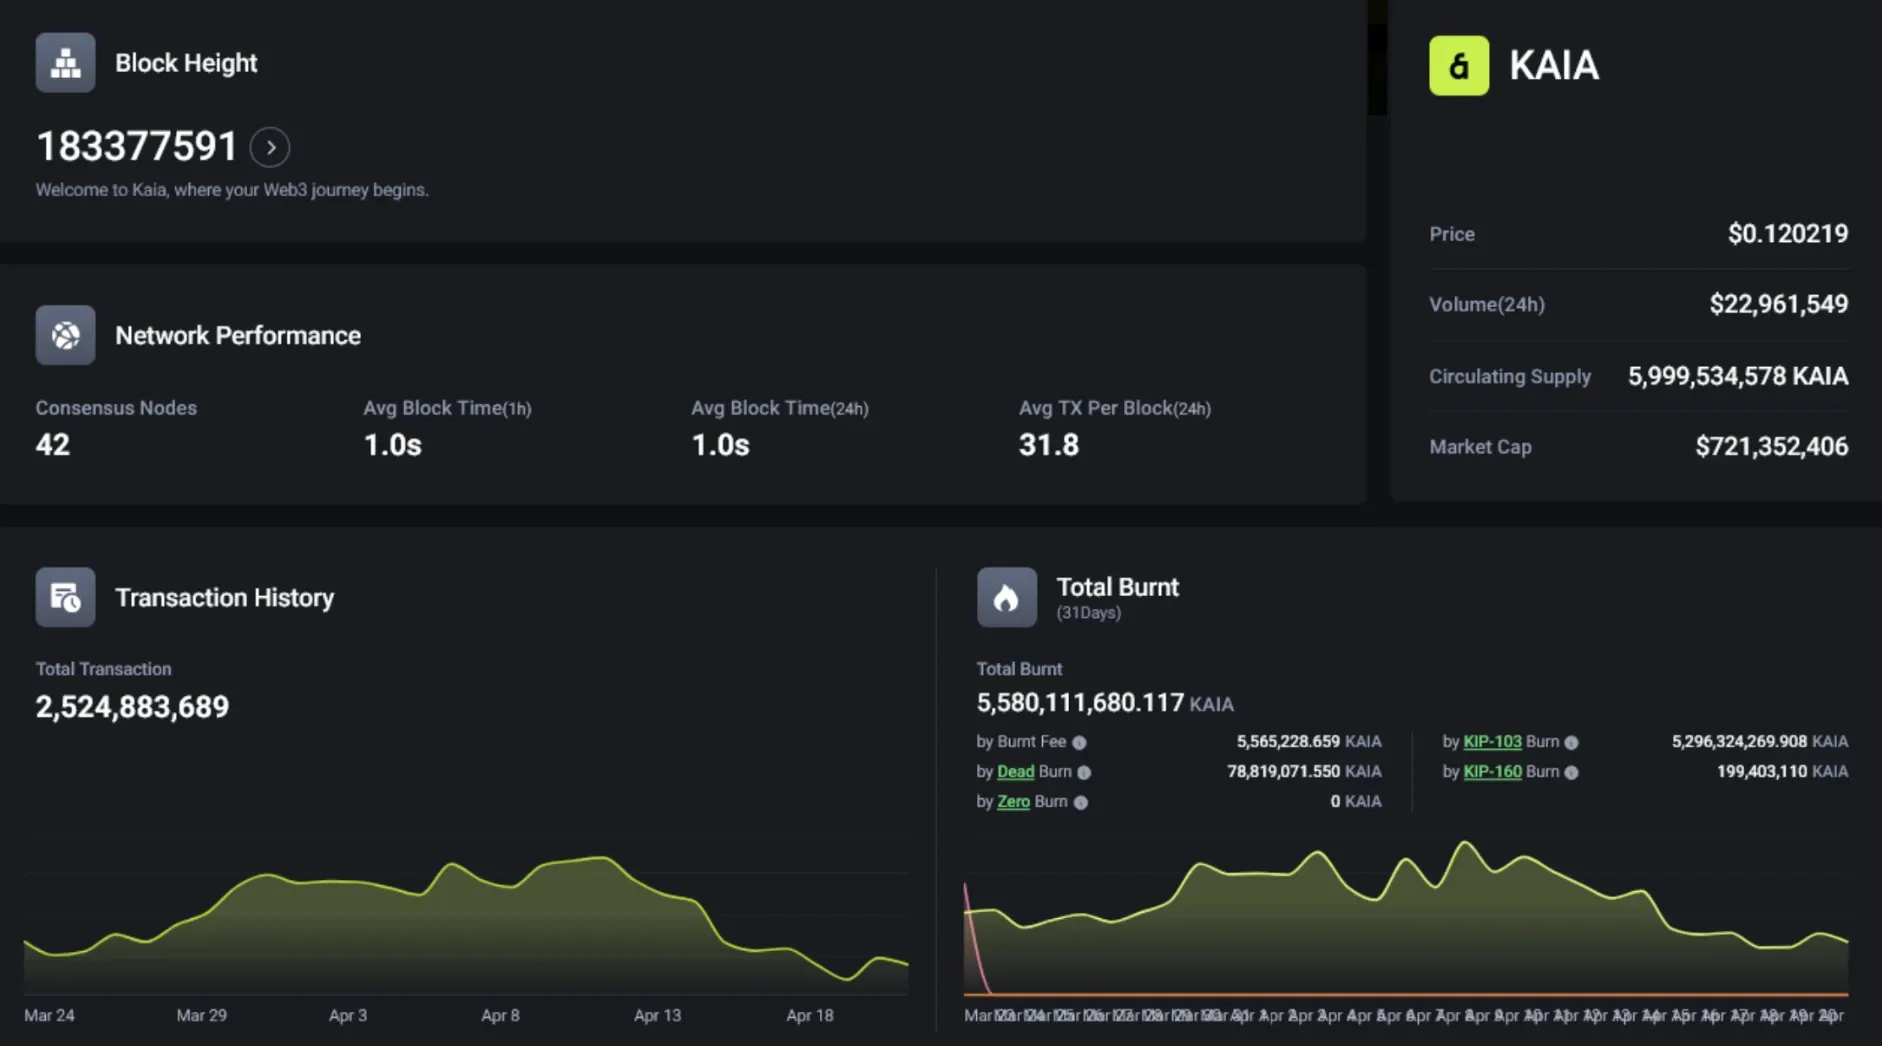Open the Dead burn address link
1882x1046 pixels.
click(x=1015, y=772)
